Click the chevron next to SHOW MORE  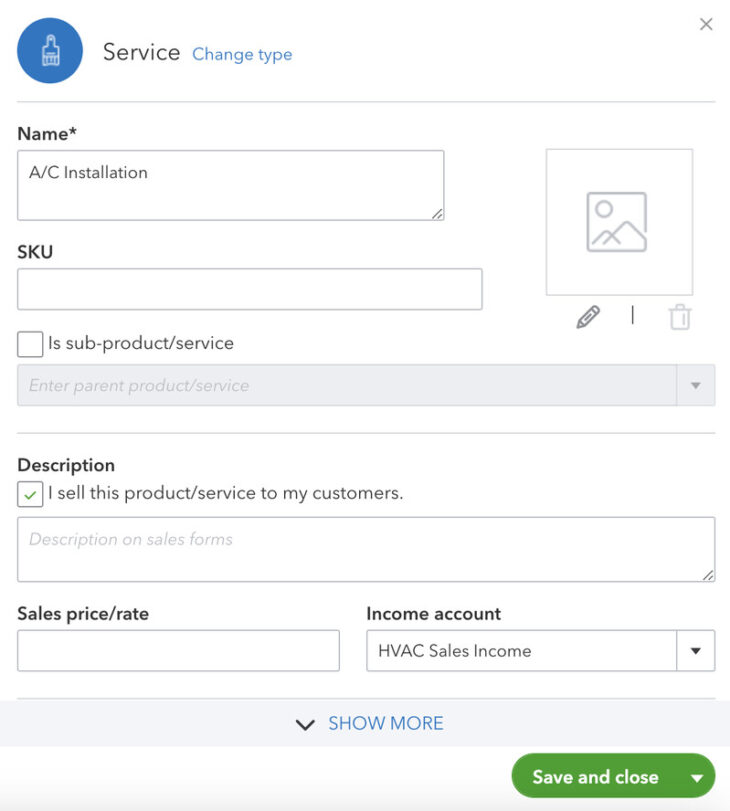(305, 724)
